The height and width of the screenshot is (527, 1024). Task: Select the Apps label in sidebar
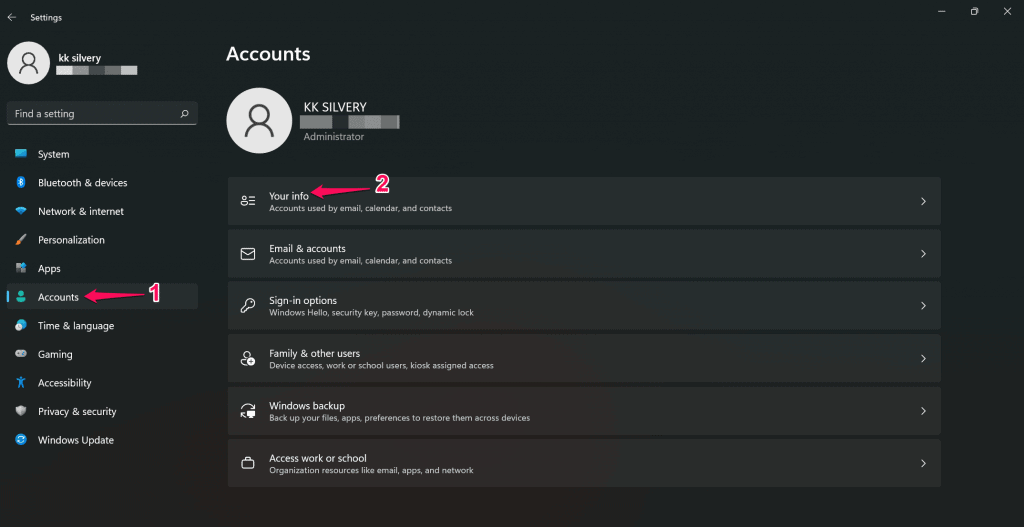49,268
